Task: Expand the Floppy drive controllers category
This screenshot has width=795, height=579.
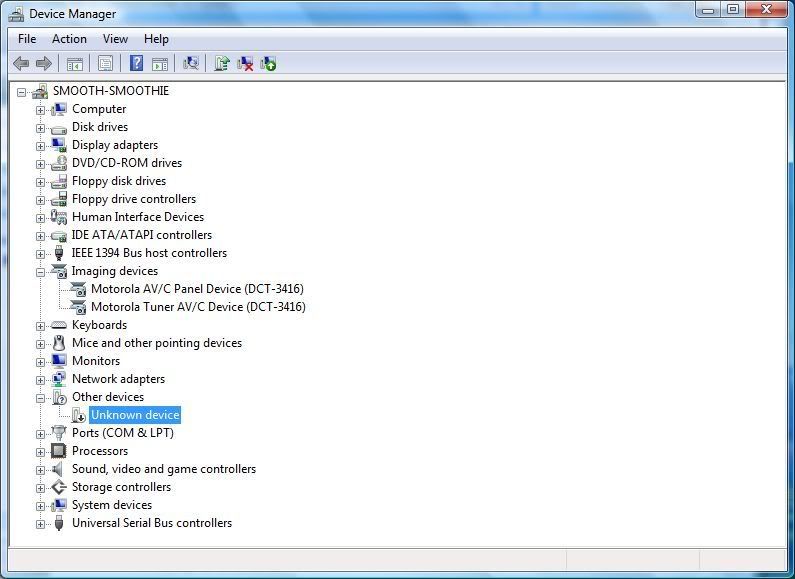Action: click(41, 200)
